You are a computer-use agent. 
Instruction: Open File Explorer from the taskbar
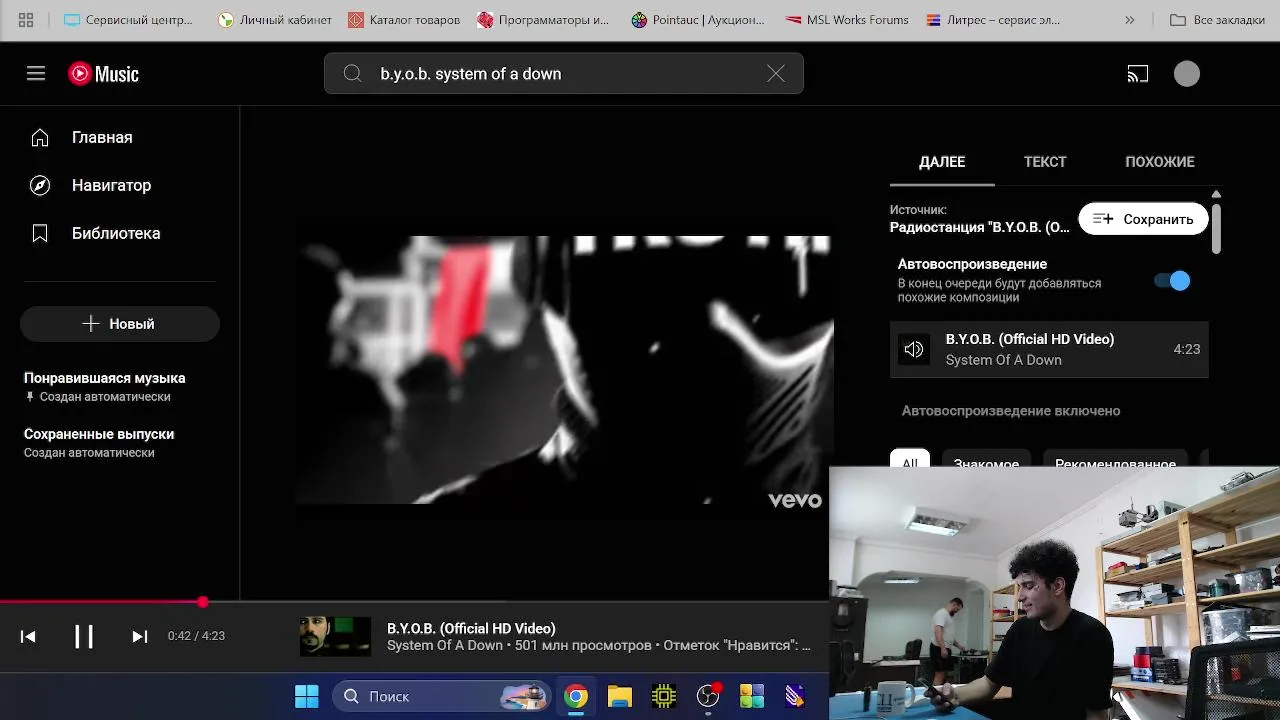pos(620,696)
